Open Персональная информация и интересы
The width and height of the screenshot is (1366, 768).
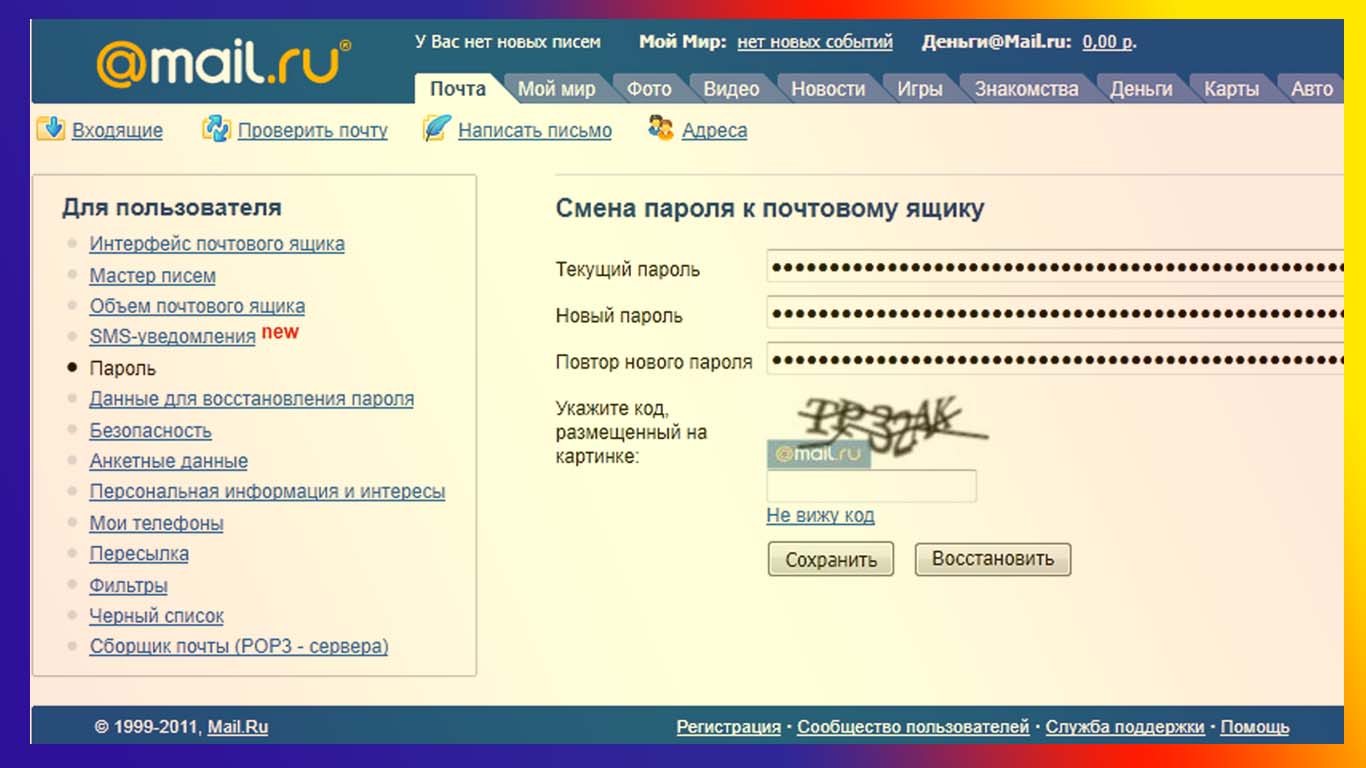pos(267,492)
